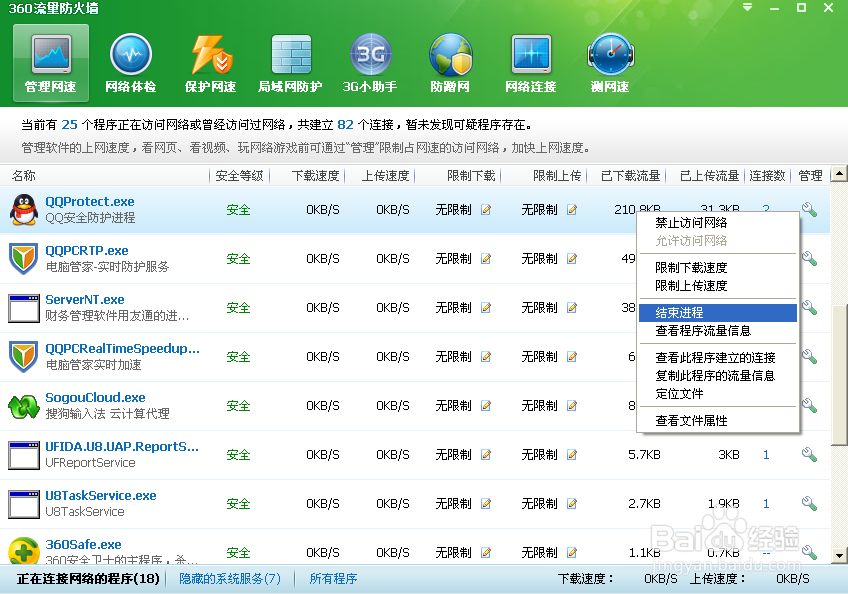The image size is (848, 594).
Task: Select 查看此程序建立的连接 menu entry
Action: [x=716, y=358]
